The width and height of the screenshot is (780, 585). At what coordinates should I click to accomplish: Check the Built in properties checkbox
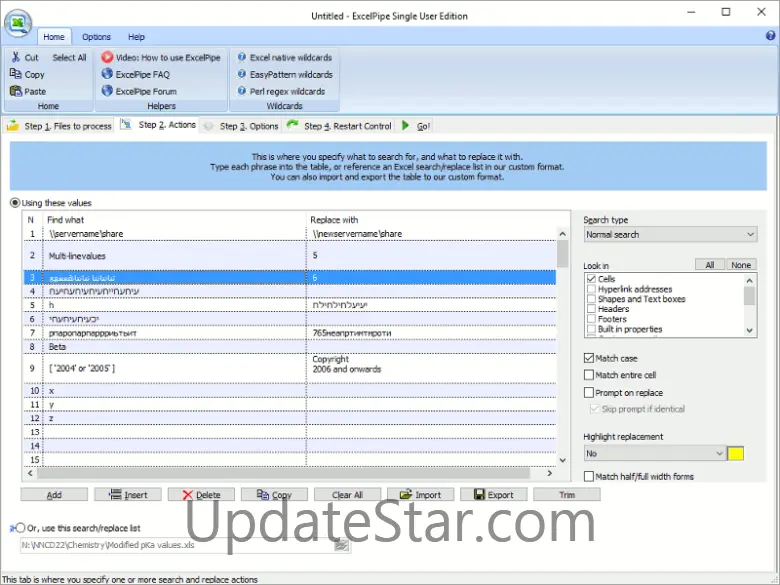(x=591, y=329)
